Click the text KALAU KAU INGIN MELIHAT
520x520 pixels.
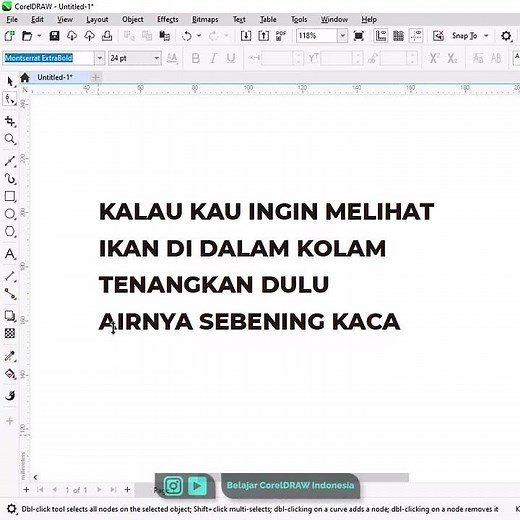(266, 211)
